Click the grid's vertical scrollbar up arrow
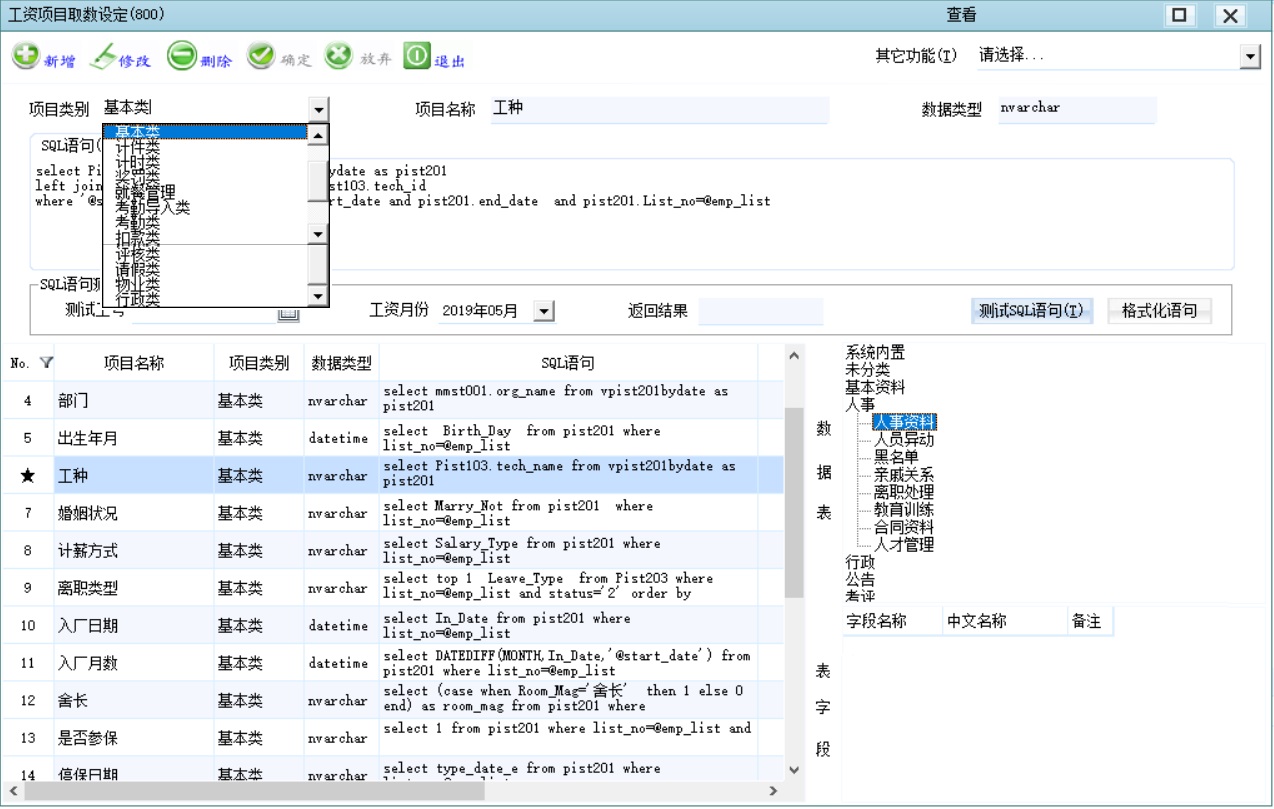The width and height of the screenshot is (1274, 809). [794, 355]
